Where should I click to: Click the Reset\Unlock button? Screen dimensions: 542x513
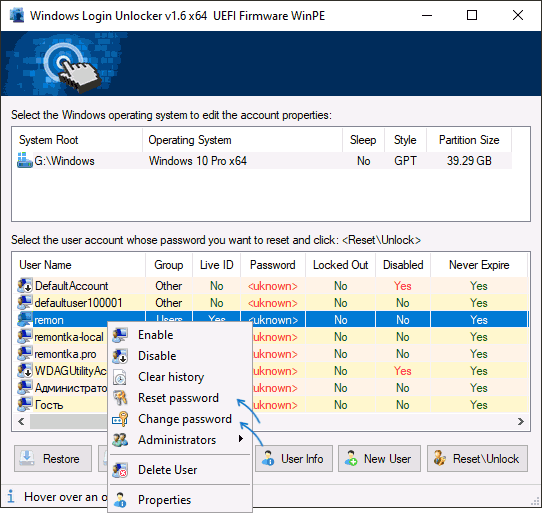pos(477,459)
